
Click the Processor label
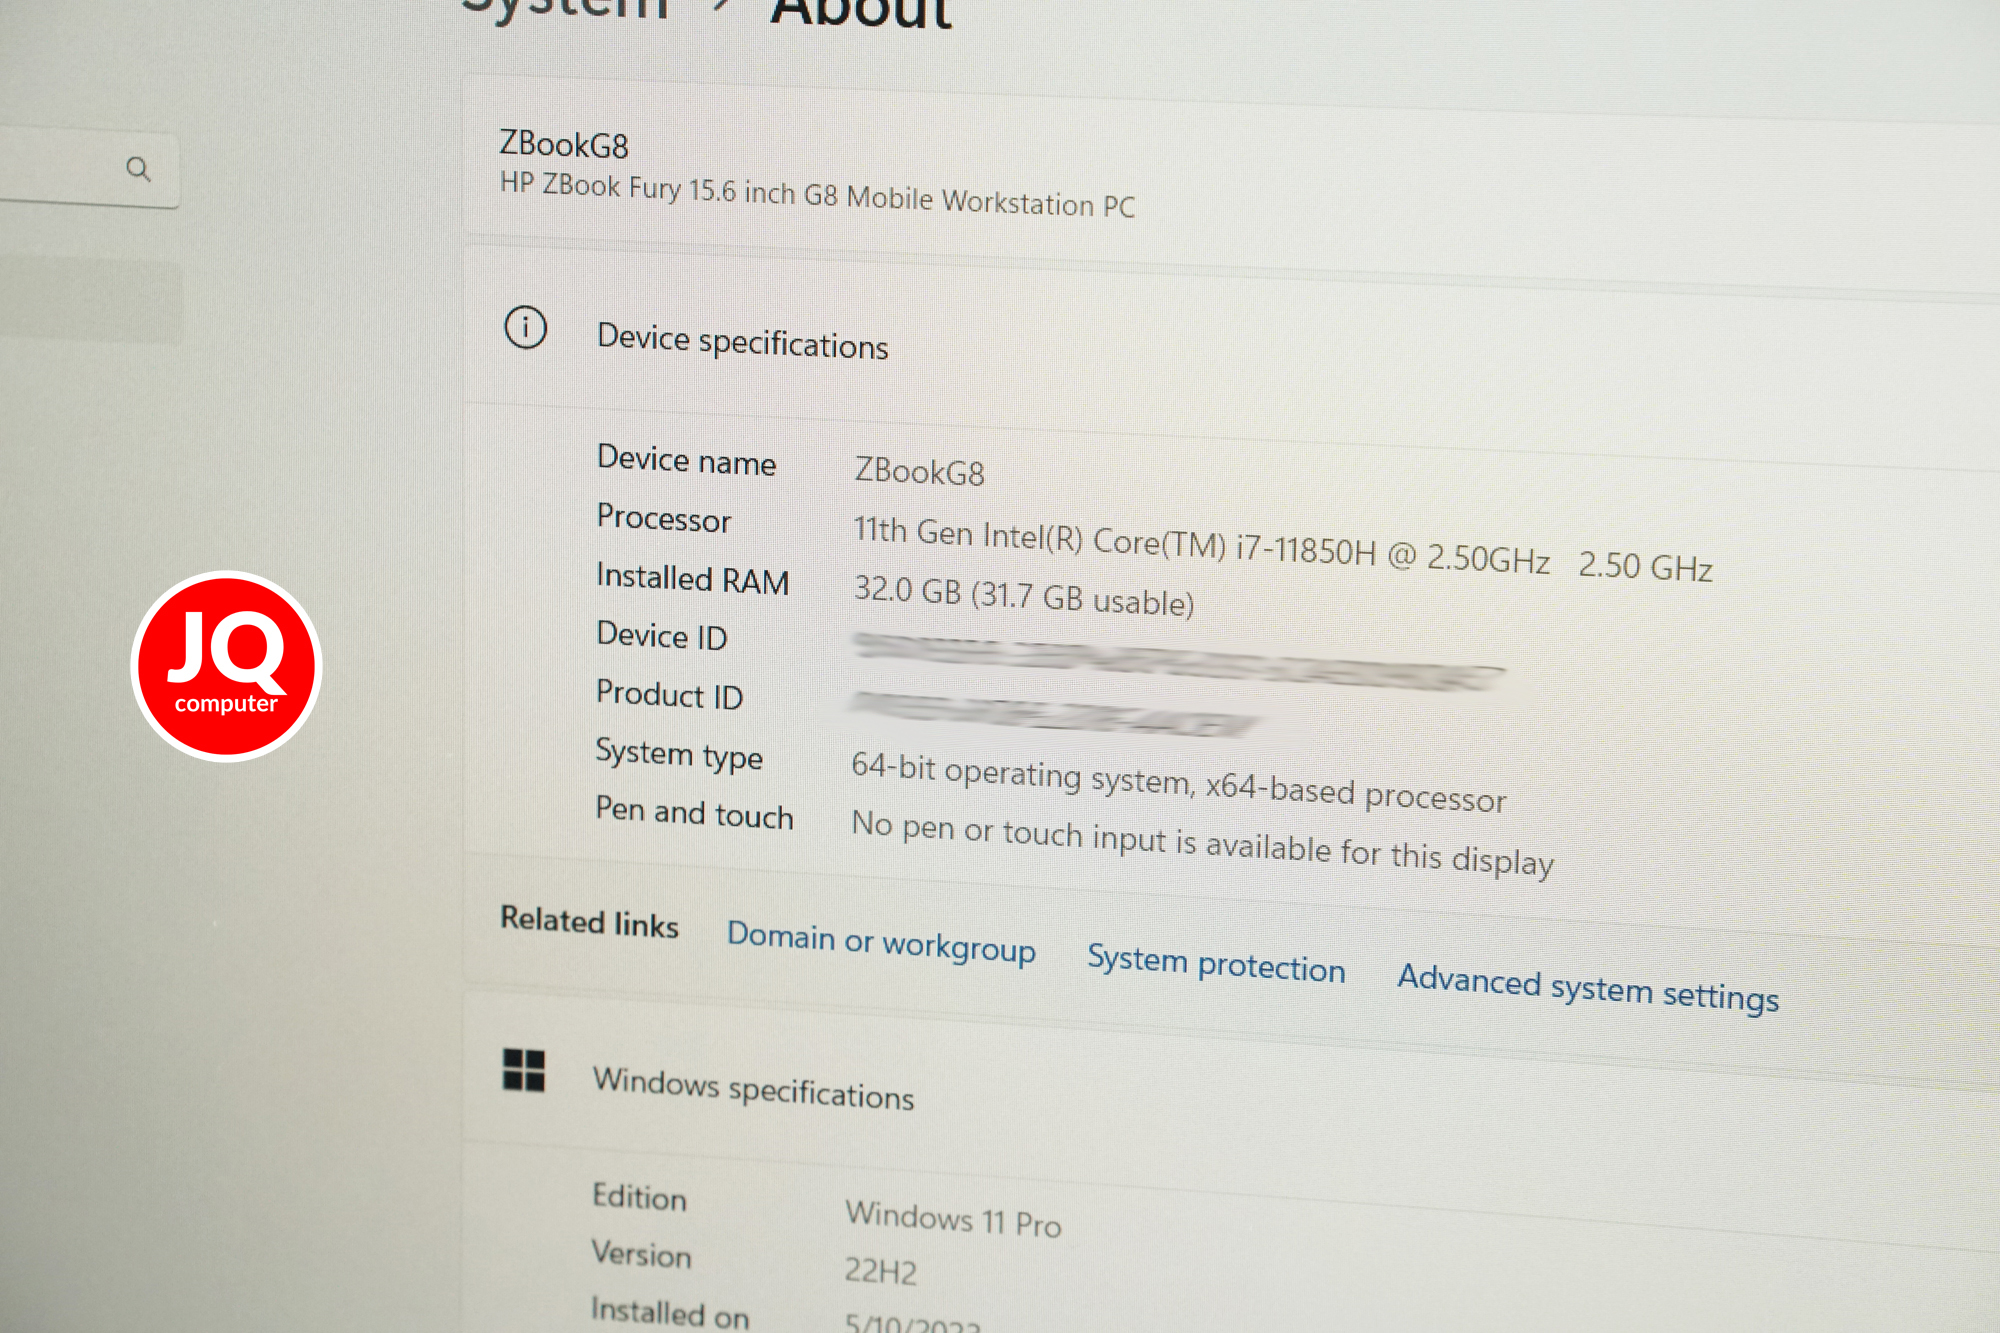point(664,518)
